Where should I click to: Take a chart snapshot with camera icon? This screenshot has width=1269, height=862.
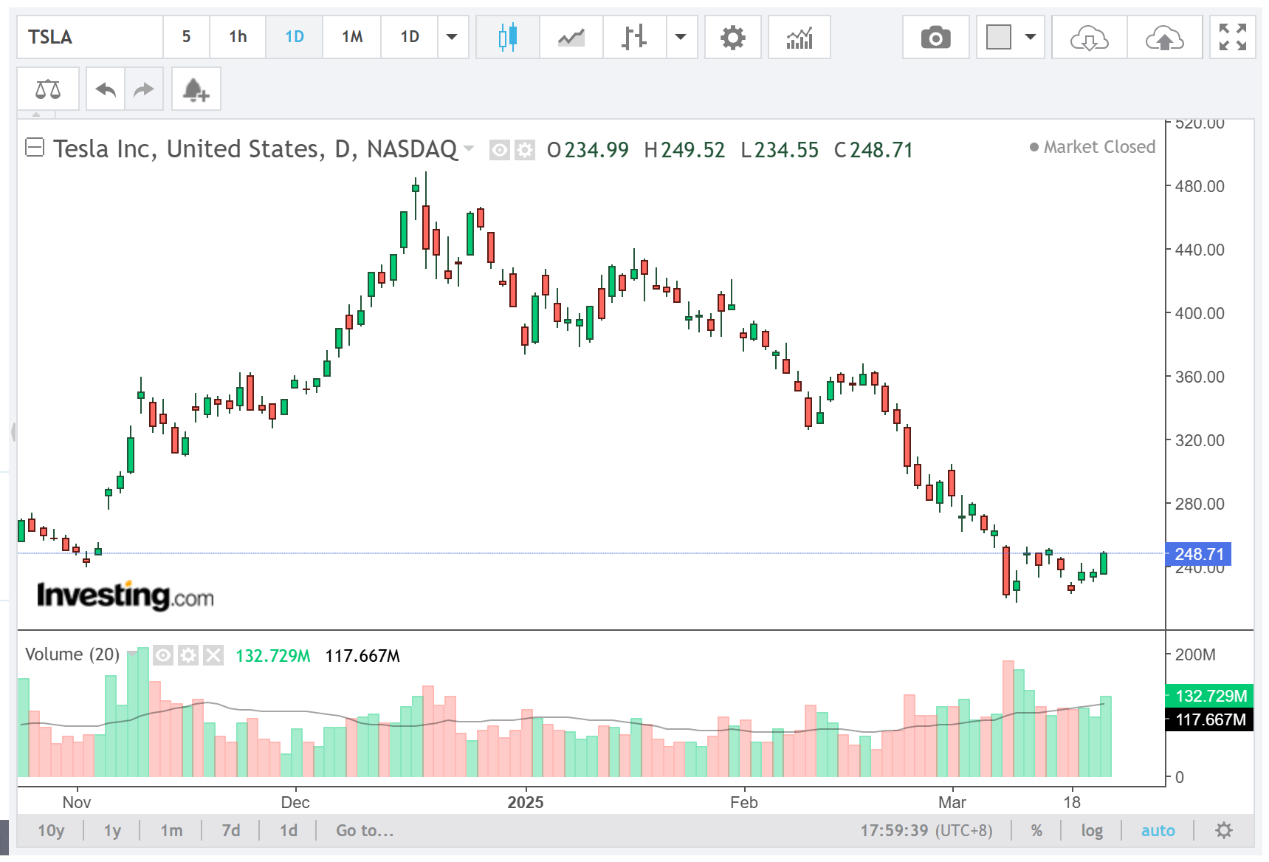tap(936, 38)
